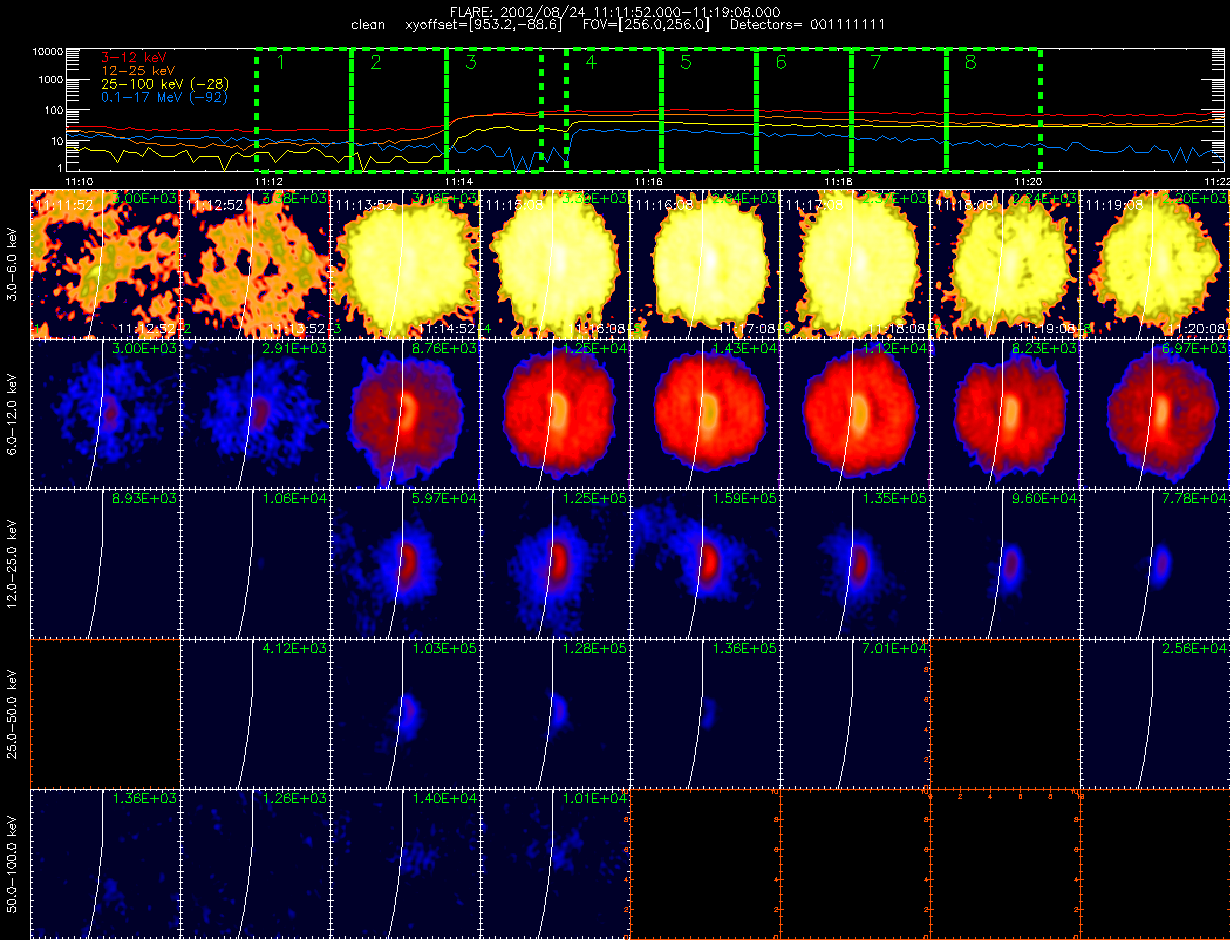Open the 50.0-100.0 keV panel labeled 1.36E+03
The image size is (1230, 940).
106,863
